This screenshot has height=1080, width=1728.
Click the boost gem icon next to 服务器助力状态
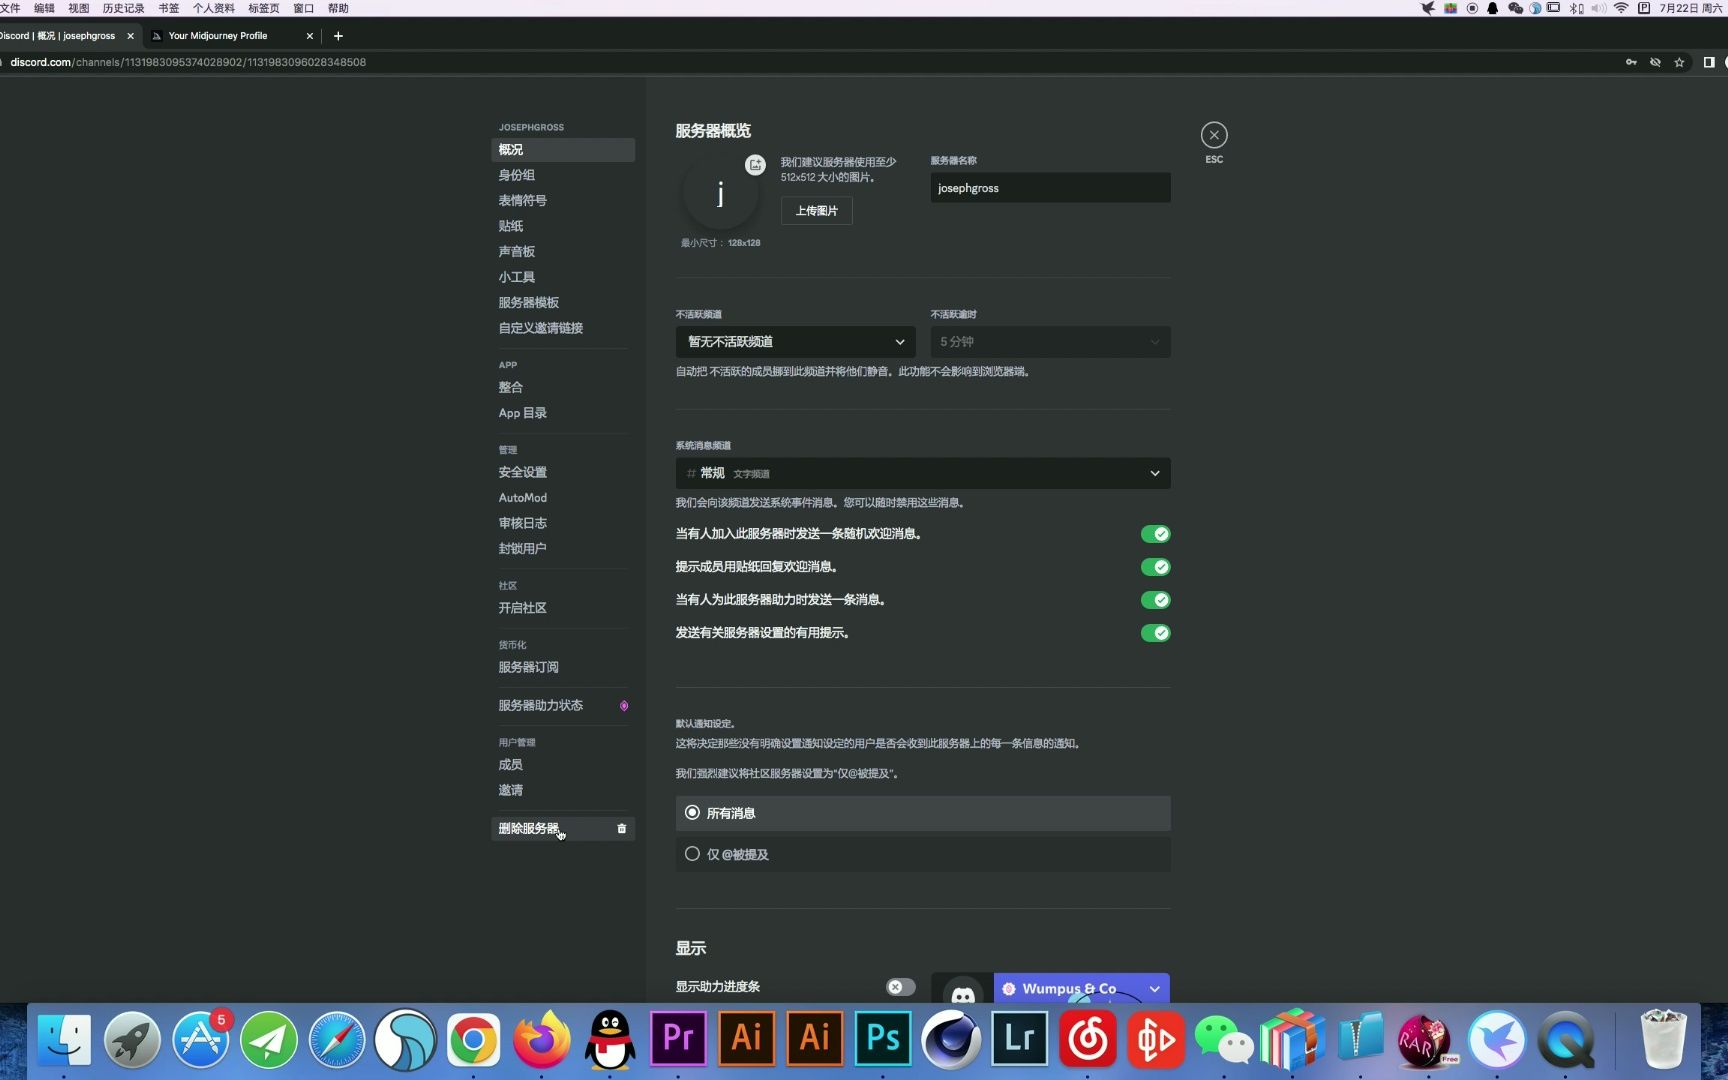pos(623,705)
